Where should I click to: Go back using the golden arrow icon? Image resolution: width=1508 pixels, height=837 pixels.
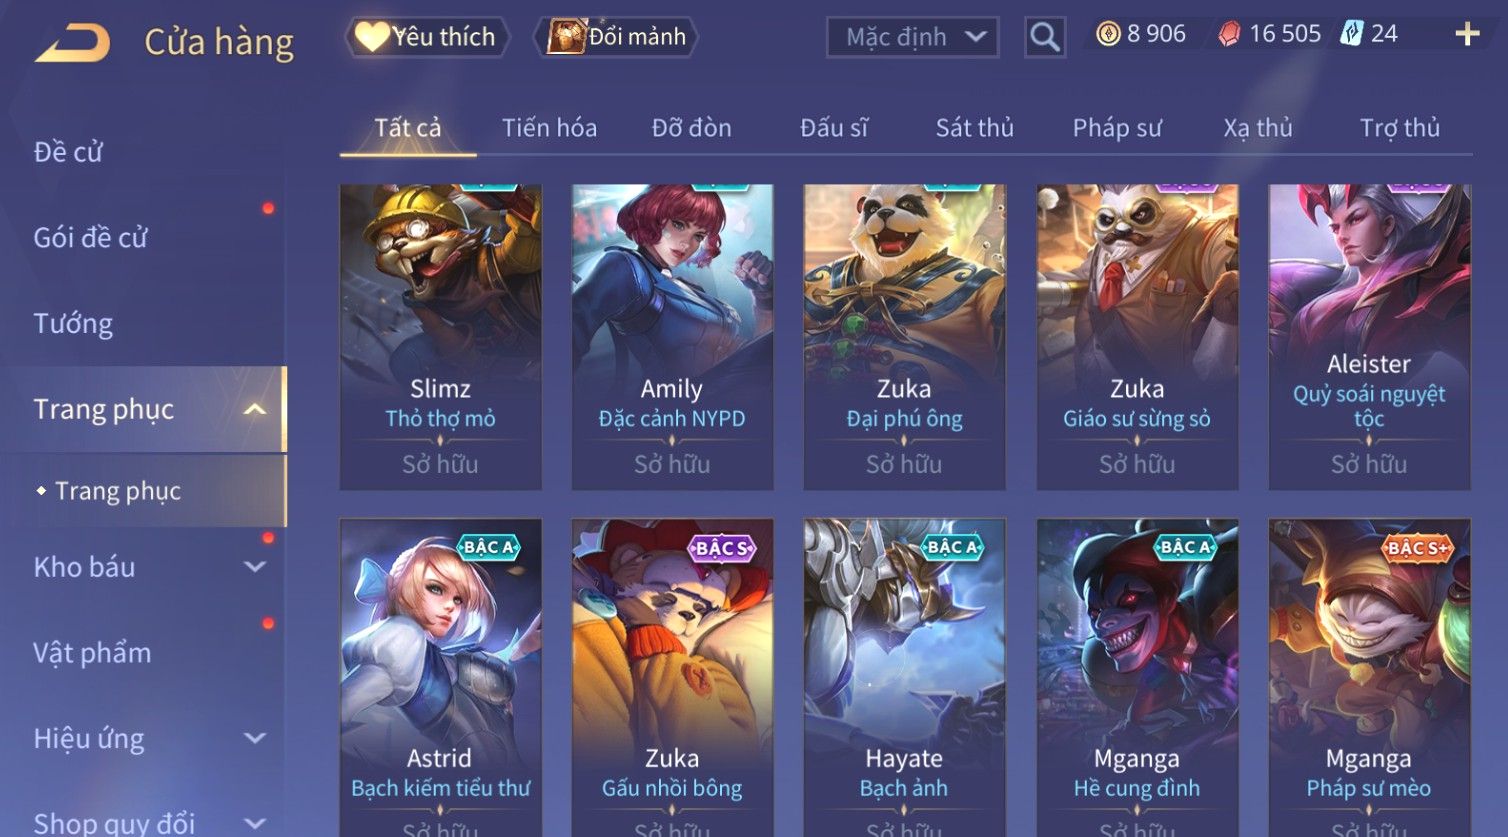click(x=72, y=43)
